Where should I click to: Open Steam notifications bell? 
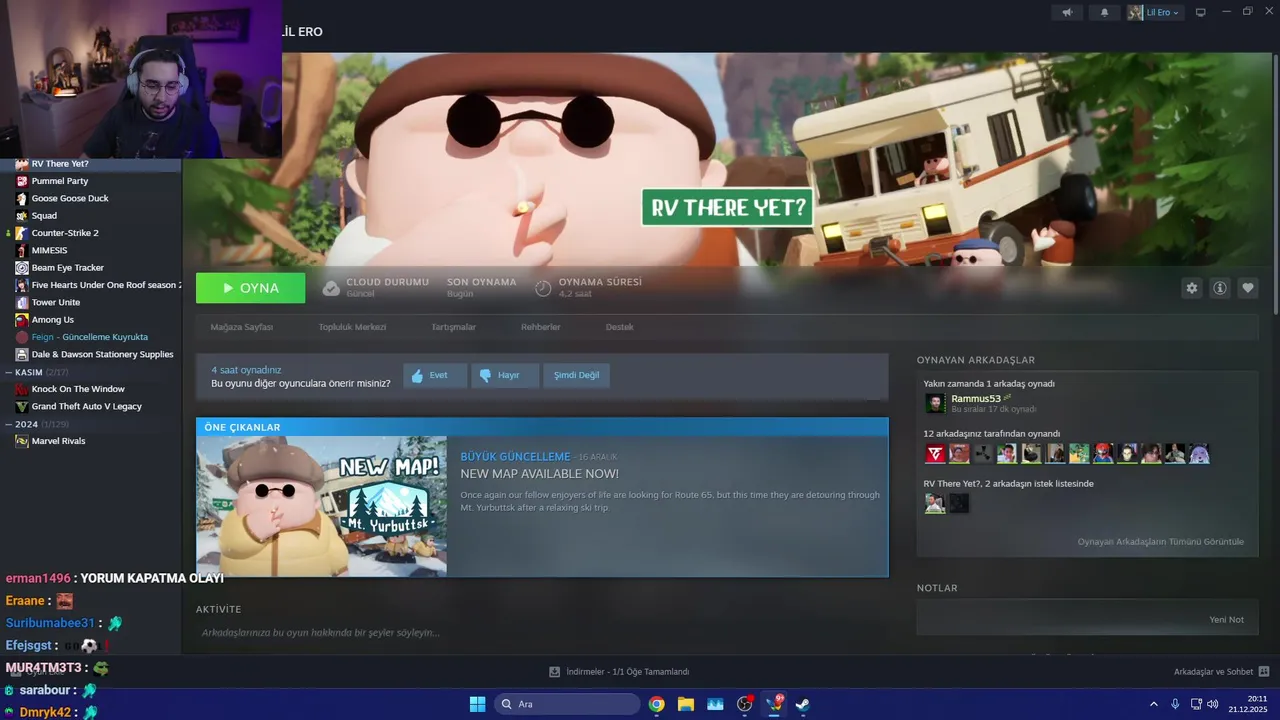(x=1104, y=12)
